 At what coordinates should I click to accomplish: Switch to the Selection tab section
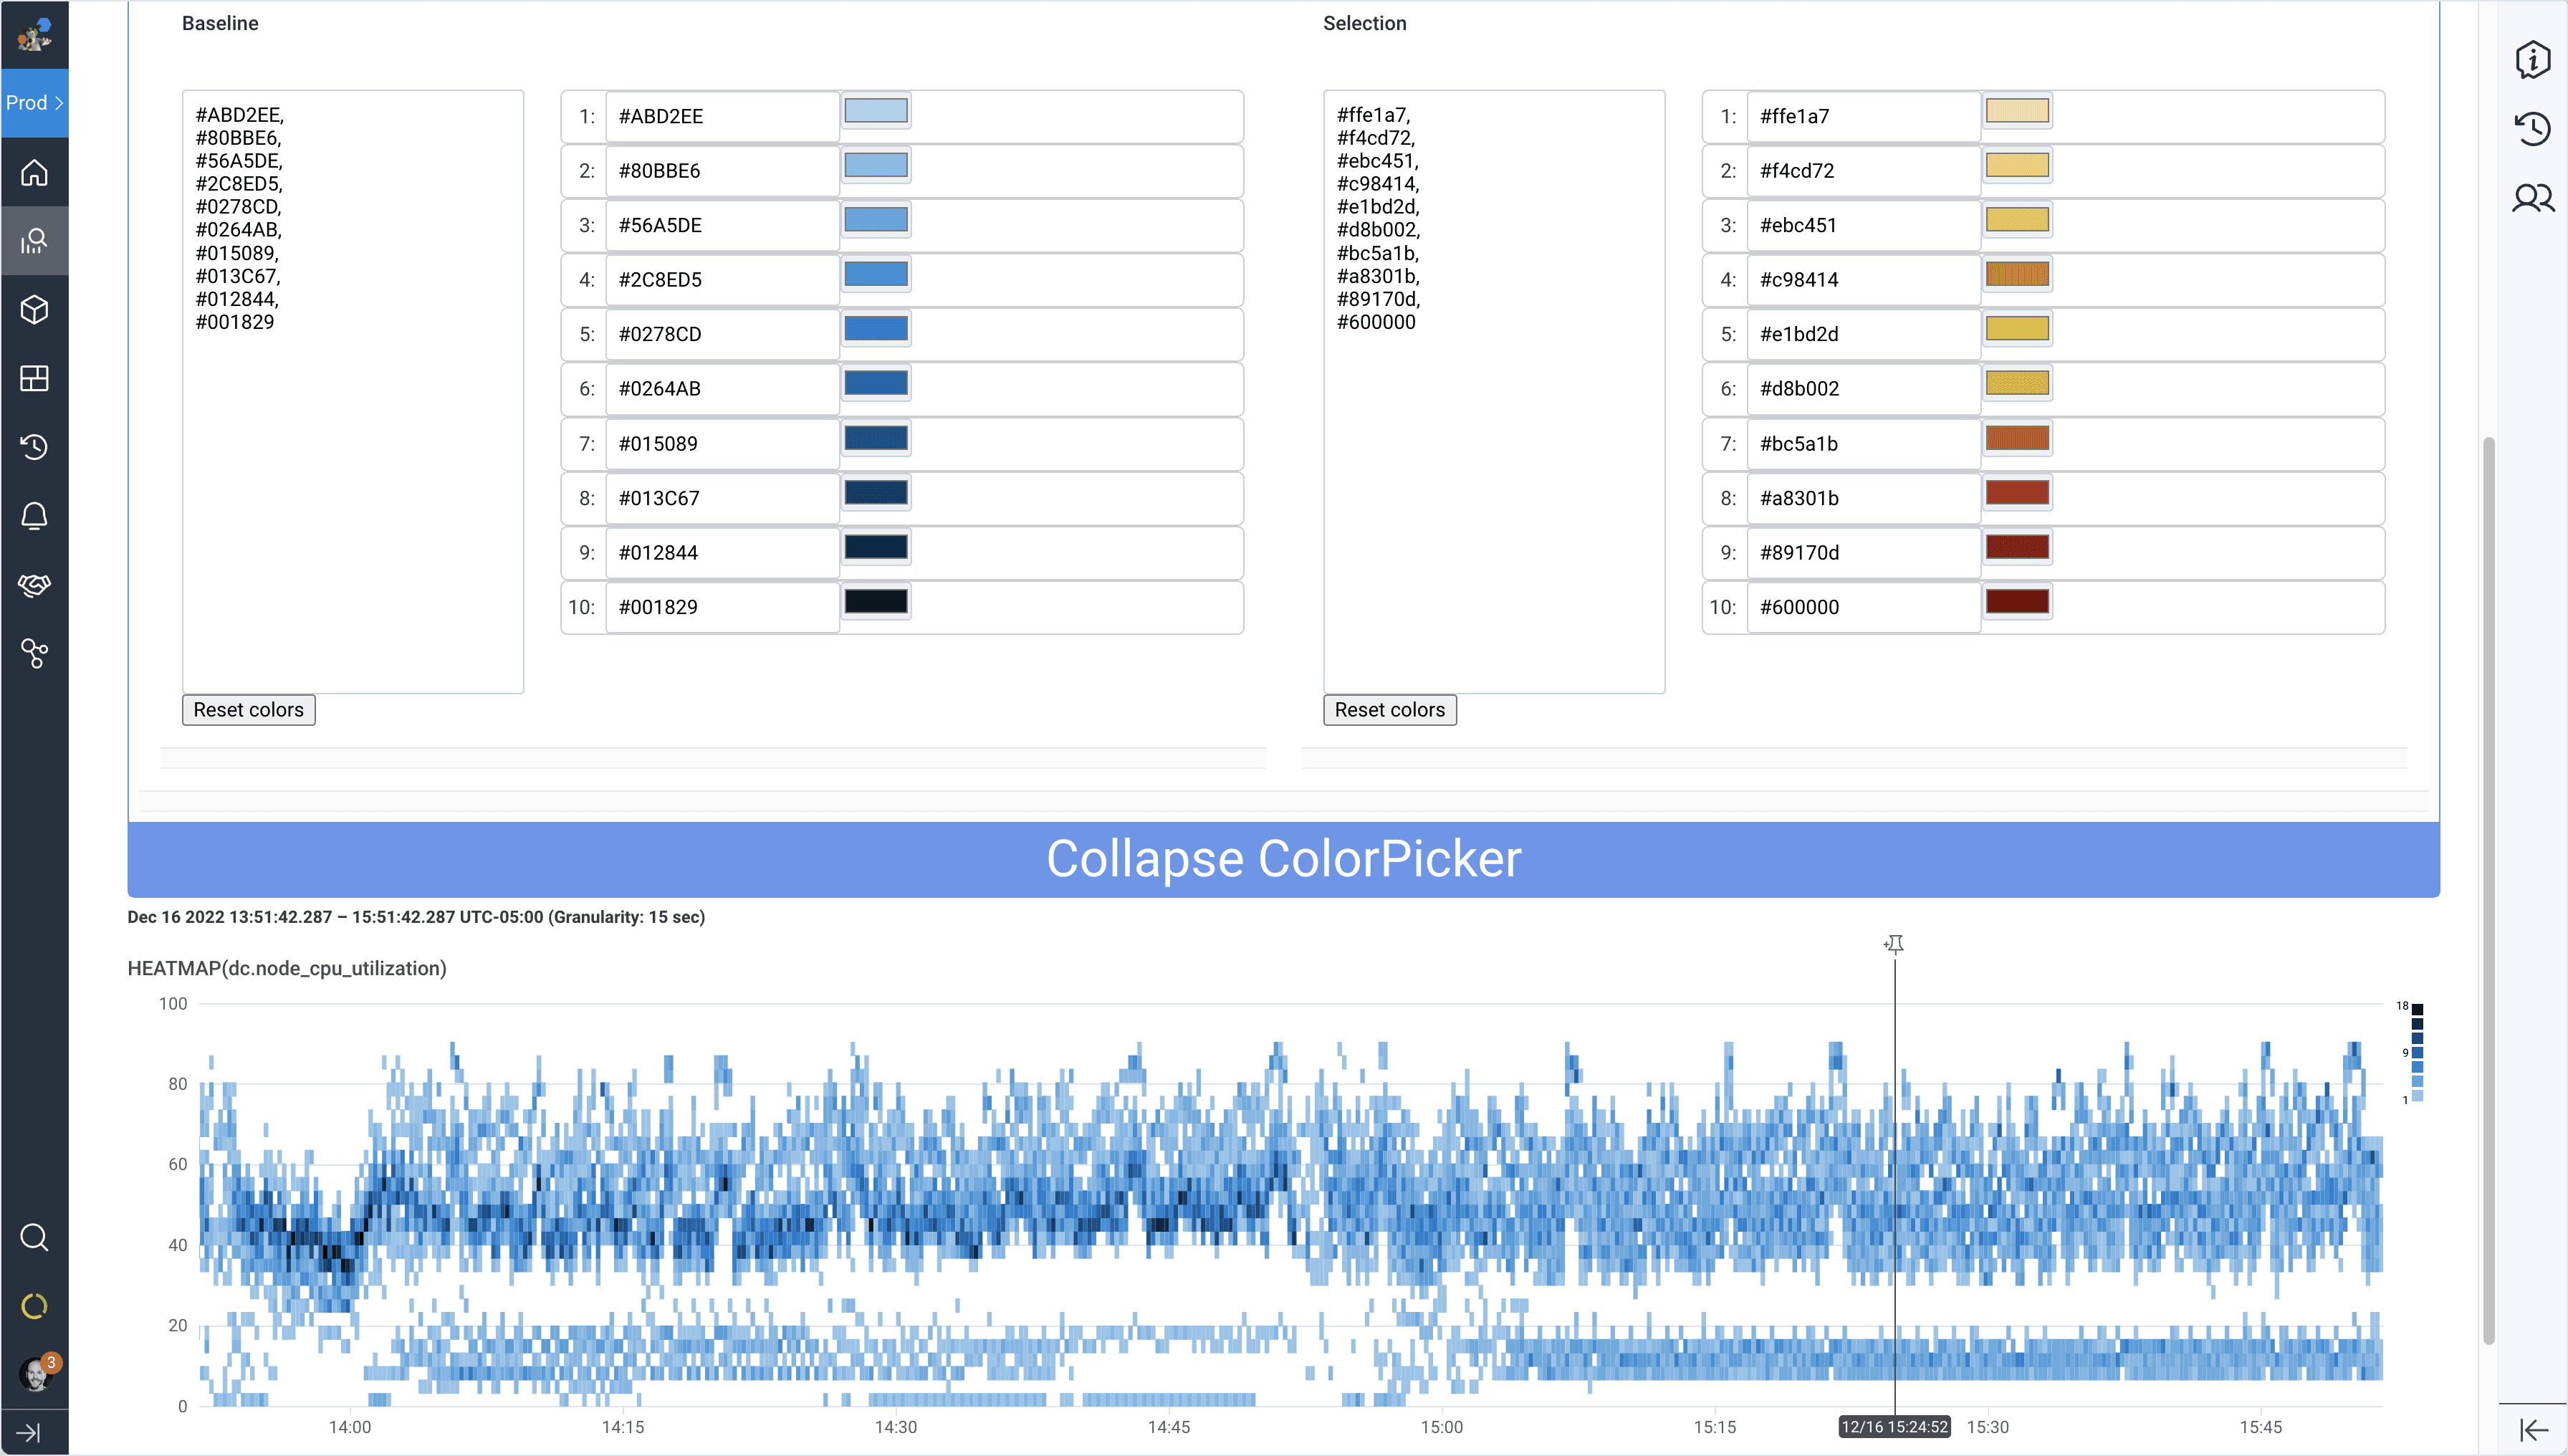tap(1366, 22)
